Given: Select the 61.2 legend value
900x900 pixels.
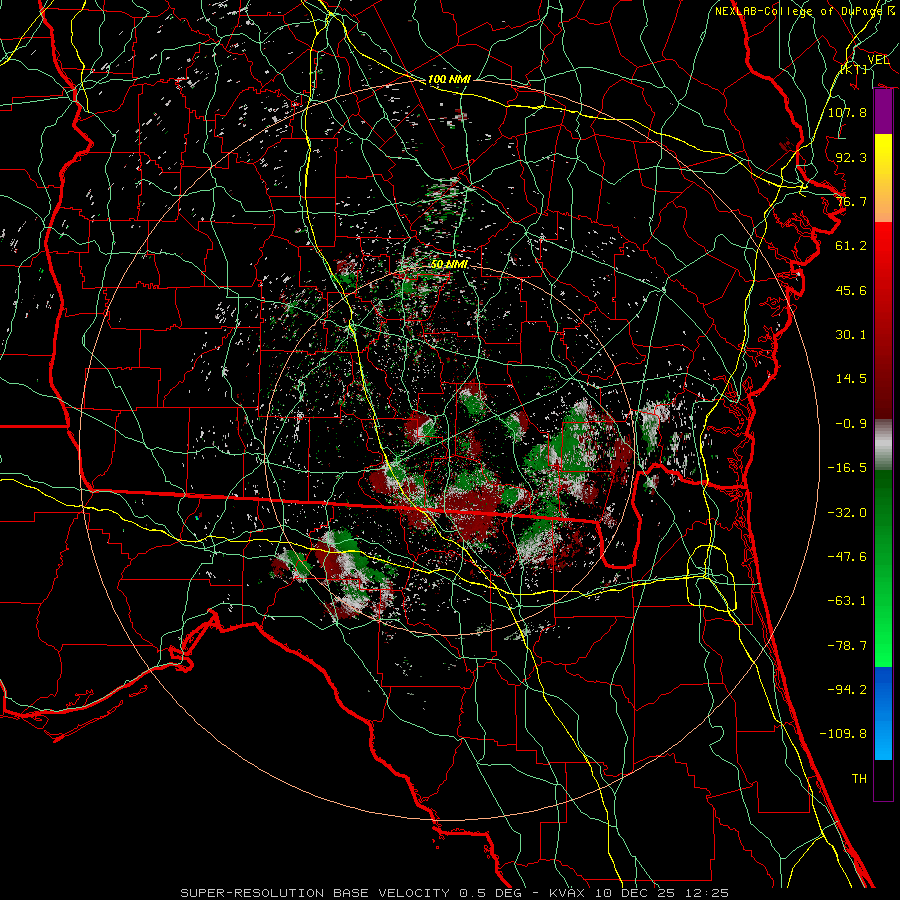Looking at the screenshot, I should [x=851, y=246].
